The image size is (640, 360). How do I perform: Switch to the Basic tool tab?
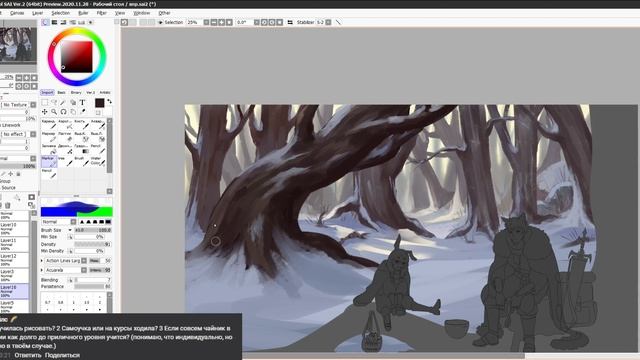(61, 93)
